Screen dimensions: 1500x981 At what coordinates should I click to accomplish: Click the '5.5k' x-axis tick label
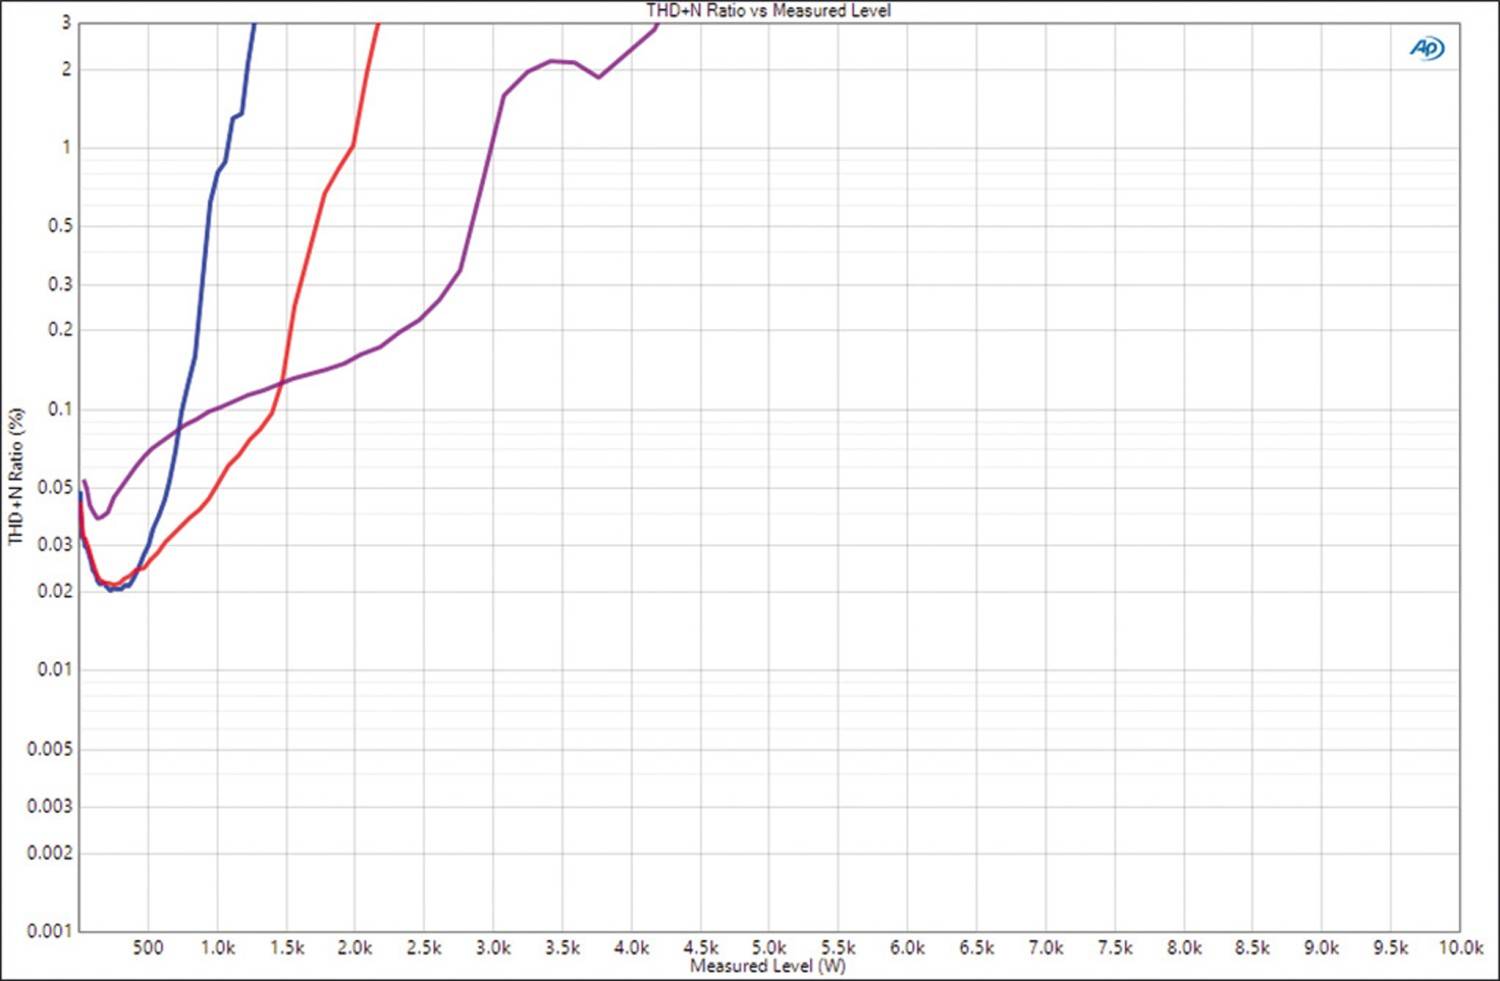pyautogui.click(x=838, y=947)
